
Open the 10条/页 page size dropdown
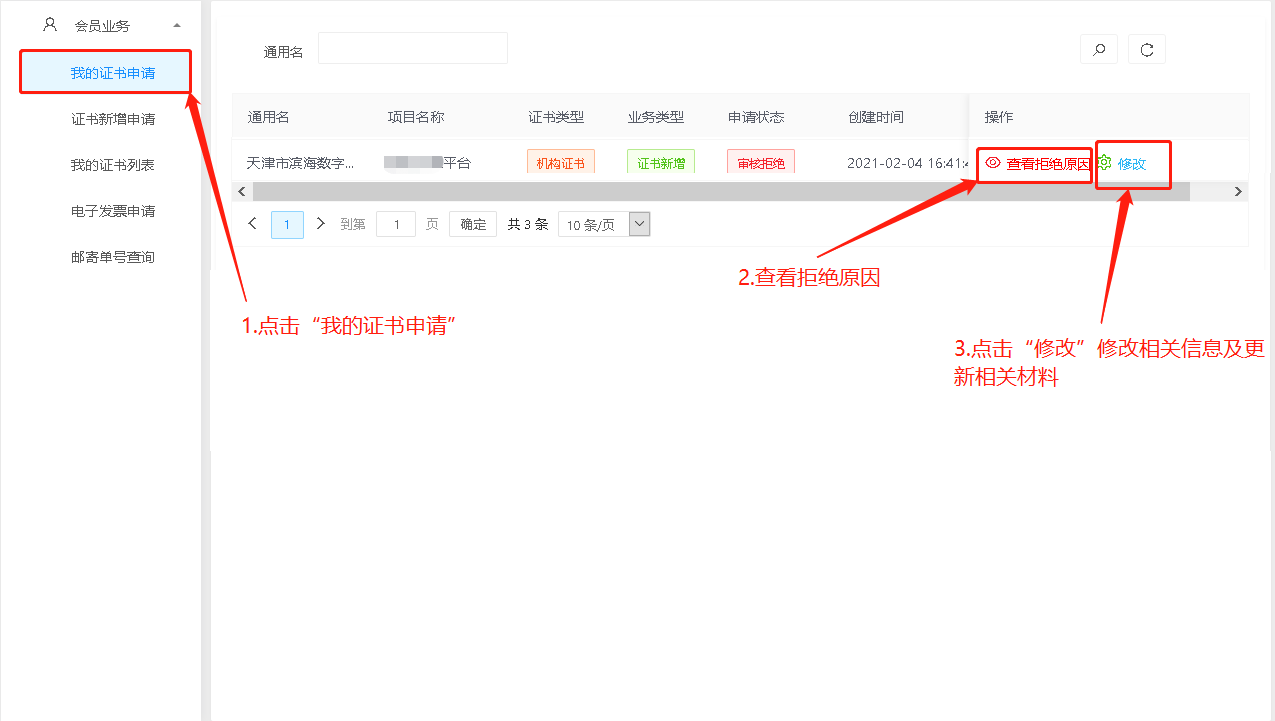pos(604,224)
